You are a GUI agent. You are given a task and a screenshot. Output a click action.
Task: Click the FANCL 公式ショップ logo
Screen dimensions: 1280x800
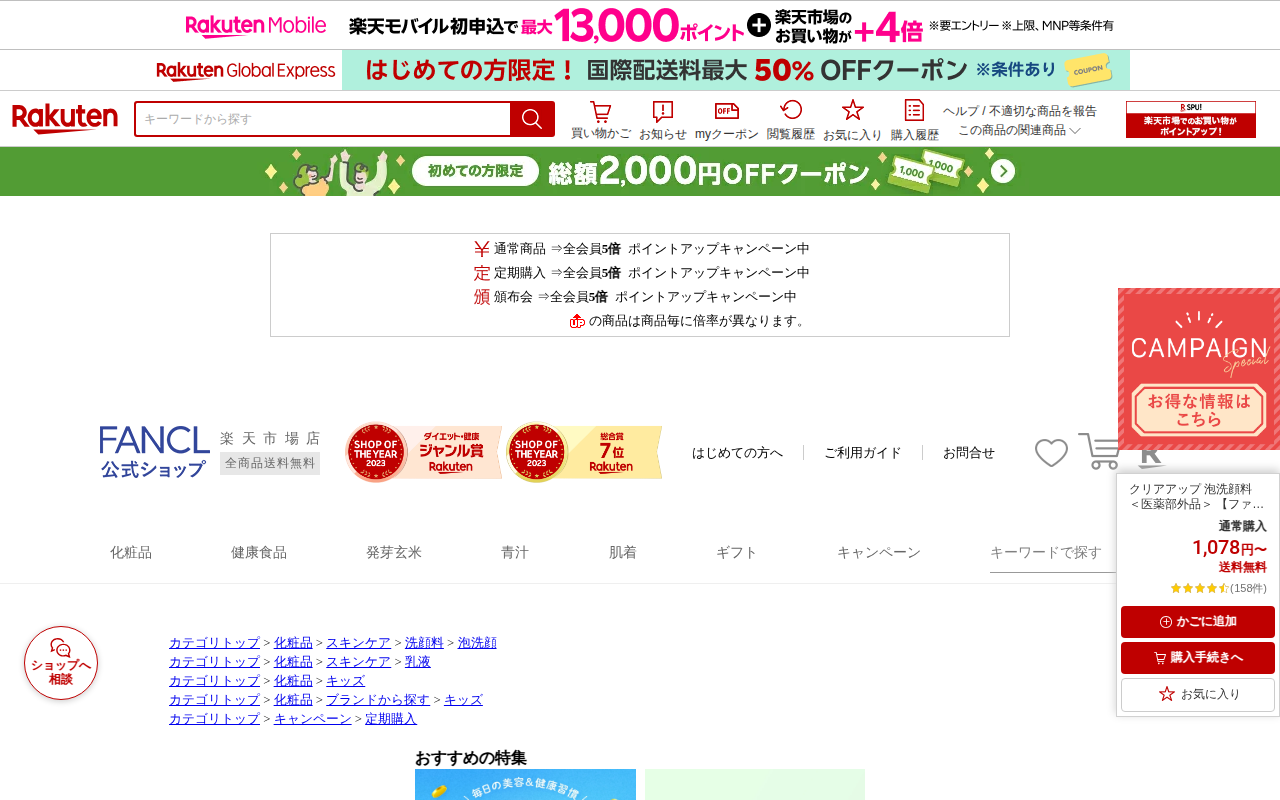click(155, 452)
